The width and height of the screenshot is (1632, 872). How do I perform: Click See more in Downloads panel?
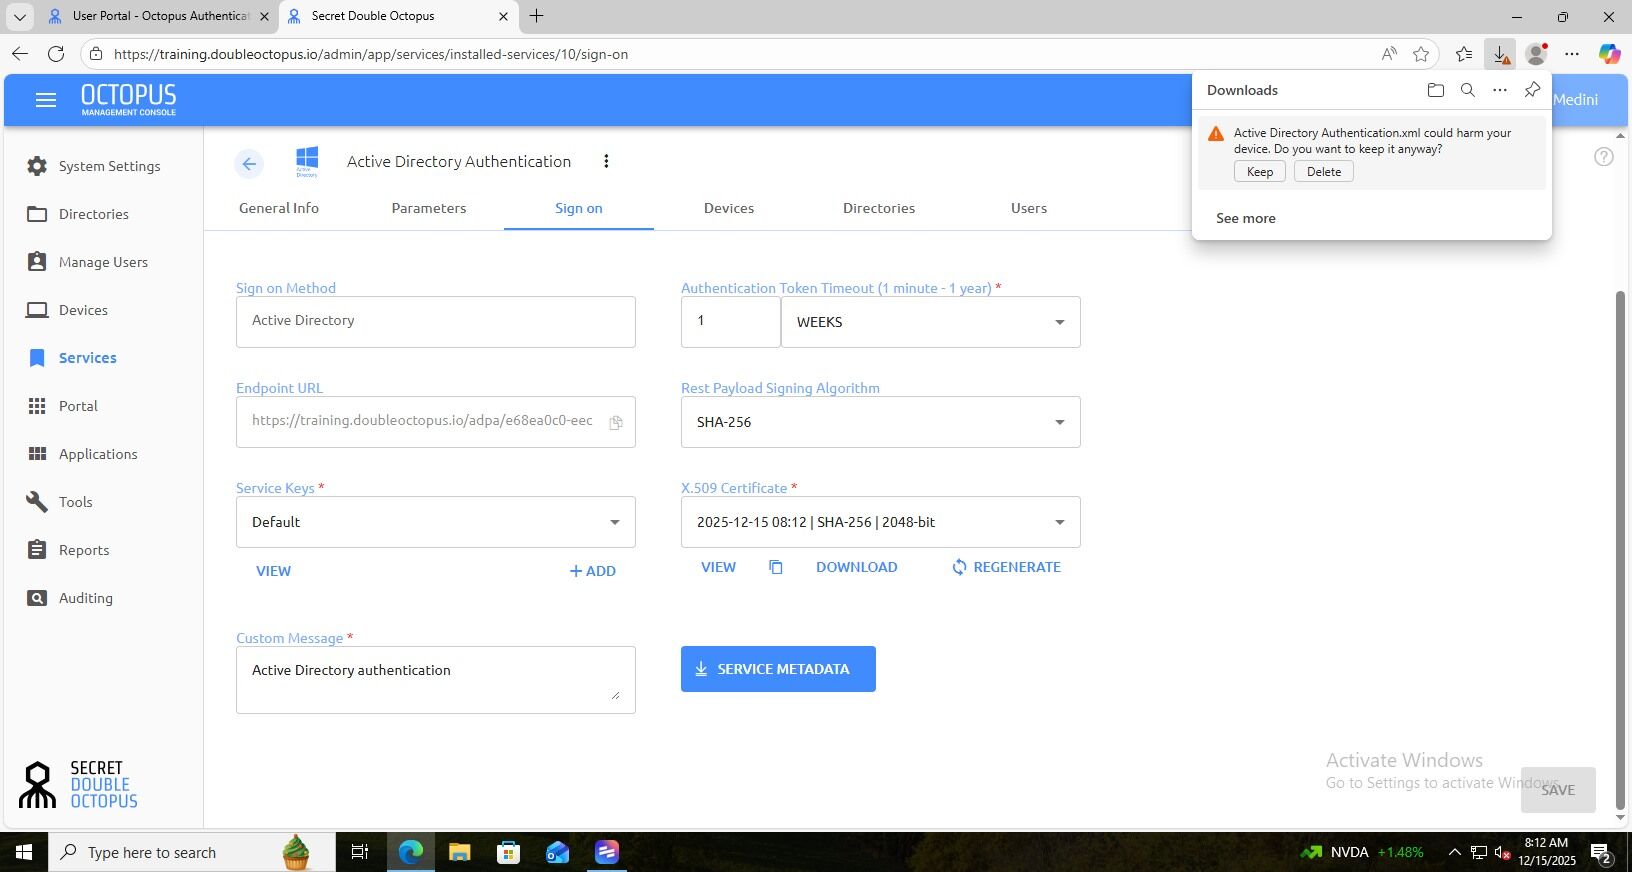[1246, 218]
